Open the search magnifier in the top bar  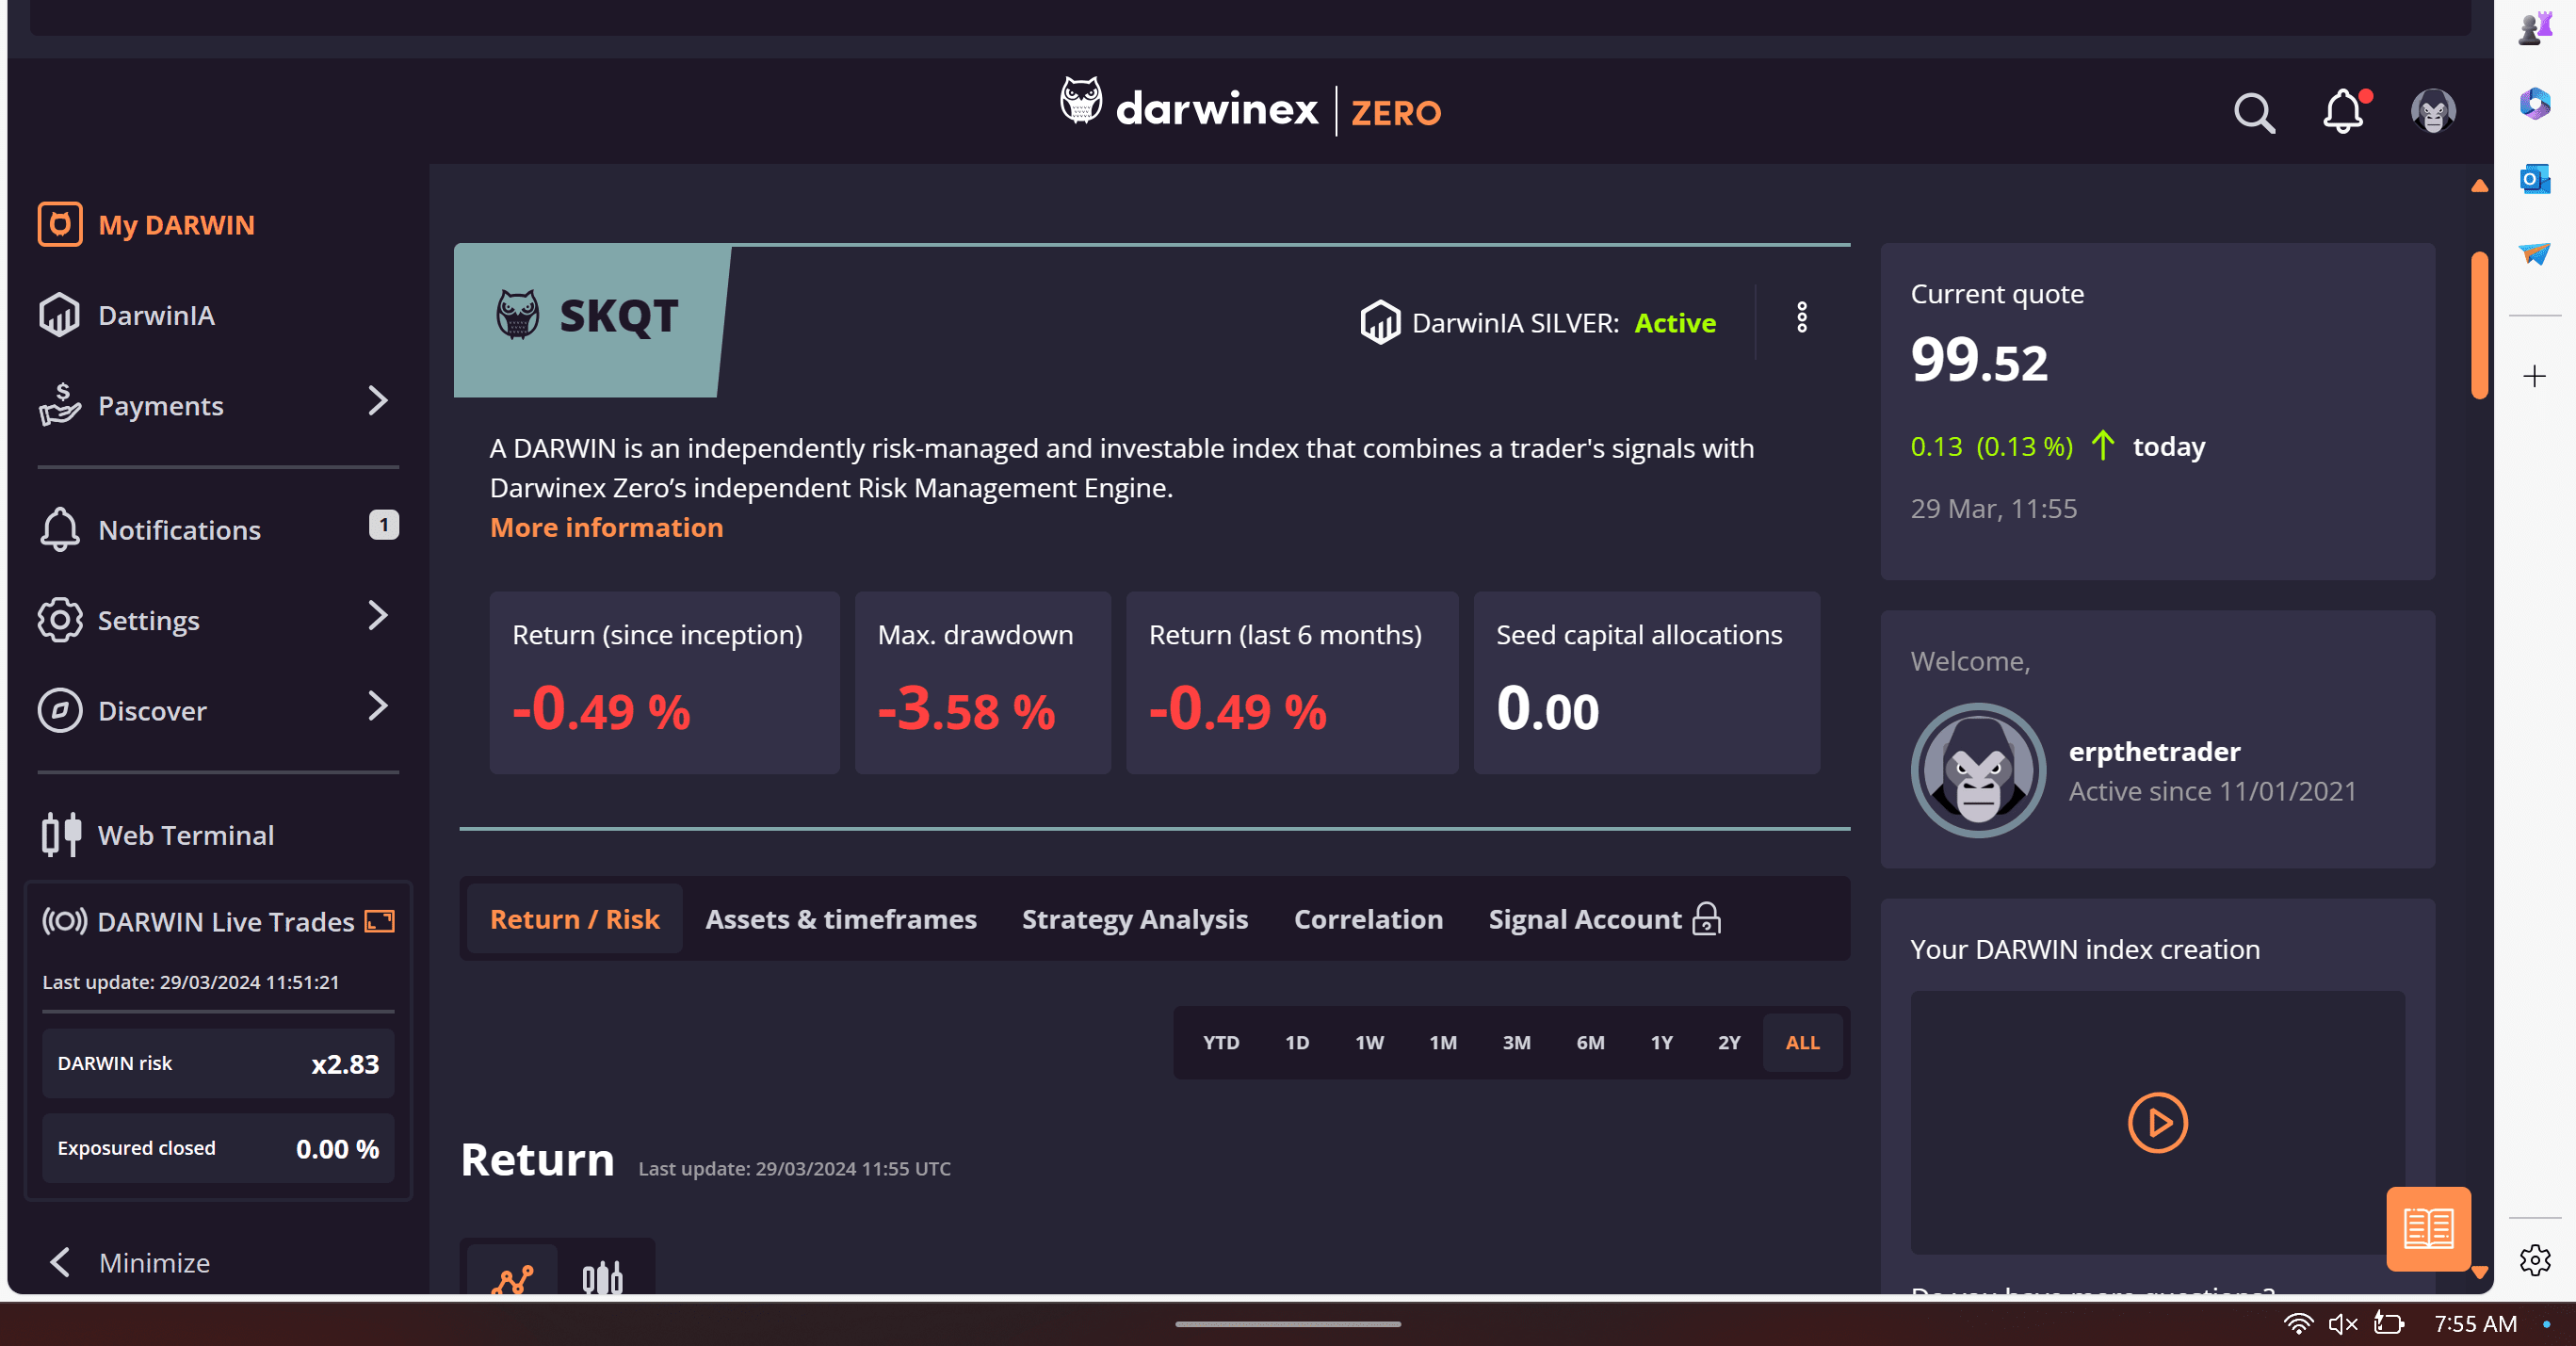(2253, 113)
